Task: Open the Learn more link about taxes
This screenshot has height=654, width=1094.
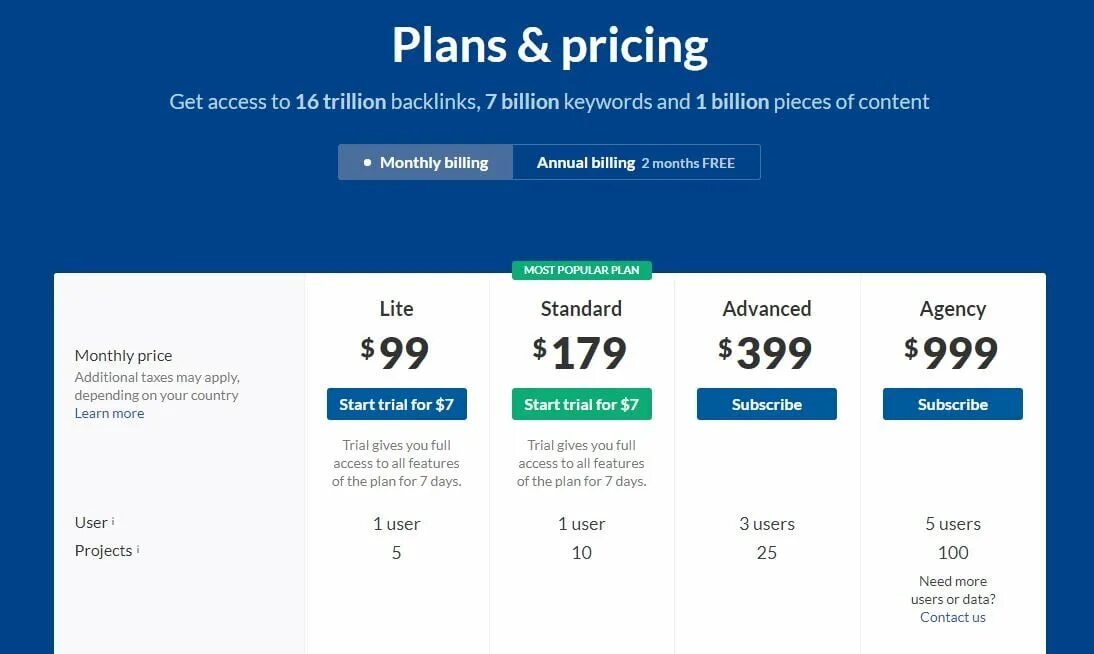Action: click(x=110, y=413)
